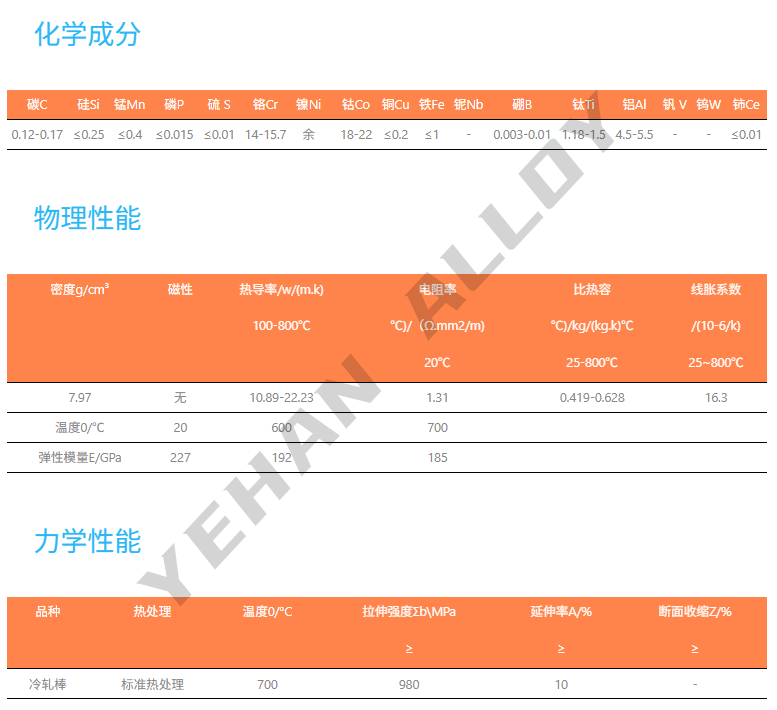Select the 铌Nb column header
Image resolution: width=777 pixels, height=710 pixels.
click(468, 105)
